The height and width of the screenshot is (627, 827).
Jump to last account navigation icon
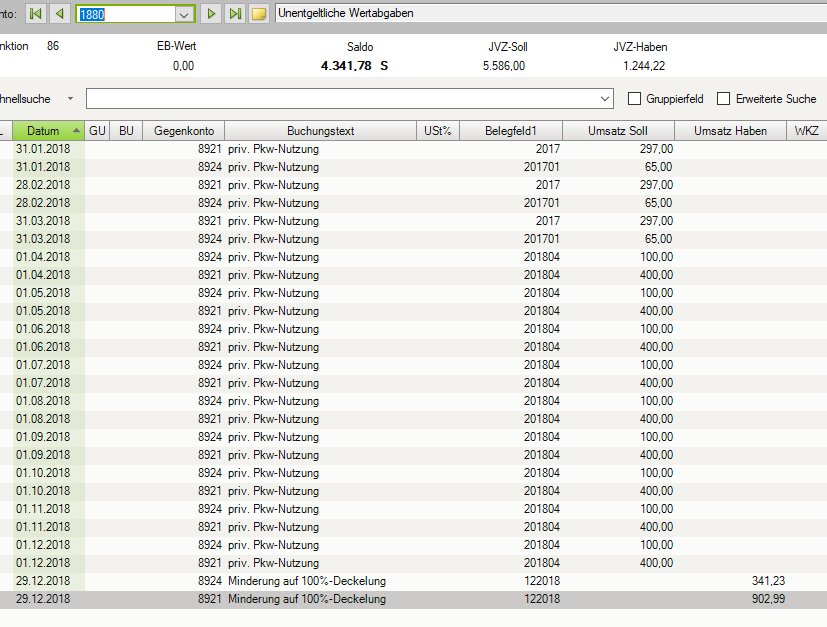235,14
